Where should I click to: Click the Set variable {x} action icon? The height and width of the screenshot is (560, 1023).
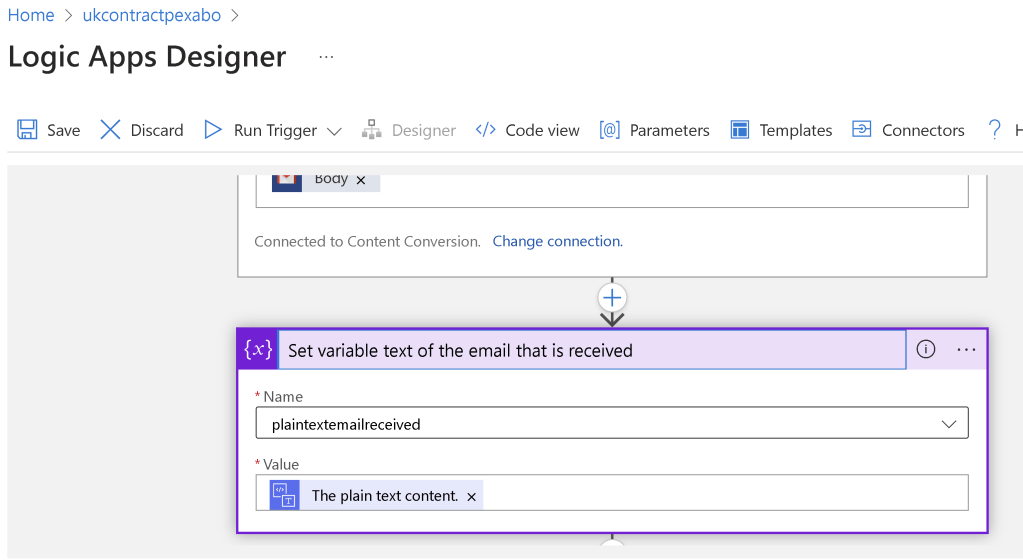[258, 349]
